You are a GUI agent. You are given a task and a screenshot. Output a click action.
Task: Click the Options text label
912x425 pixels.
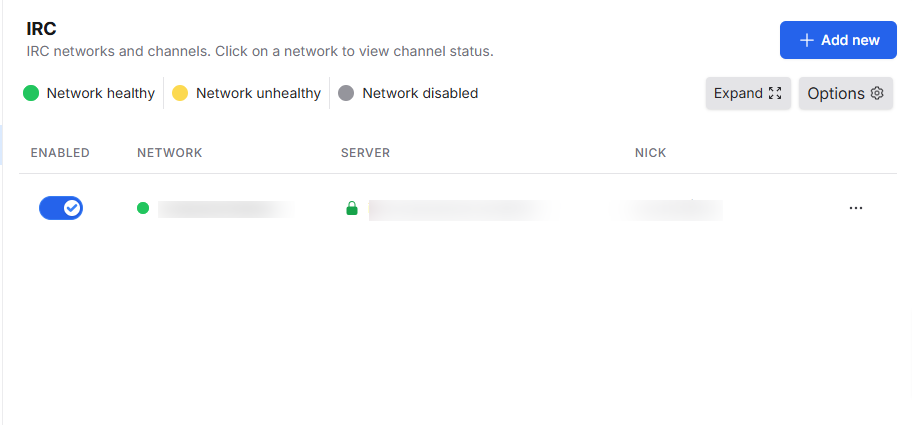click(836, 94)
